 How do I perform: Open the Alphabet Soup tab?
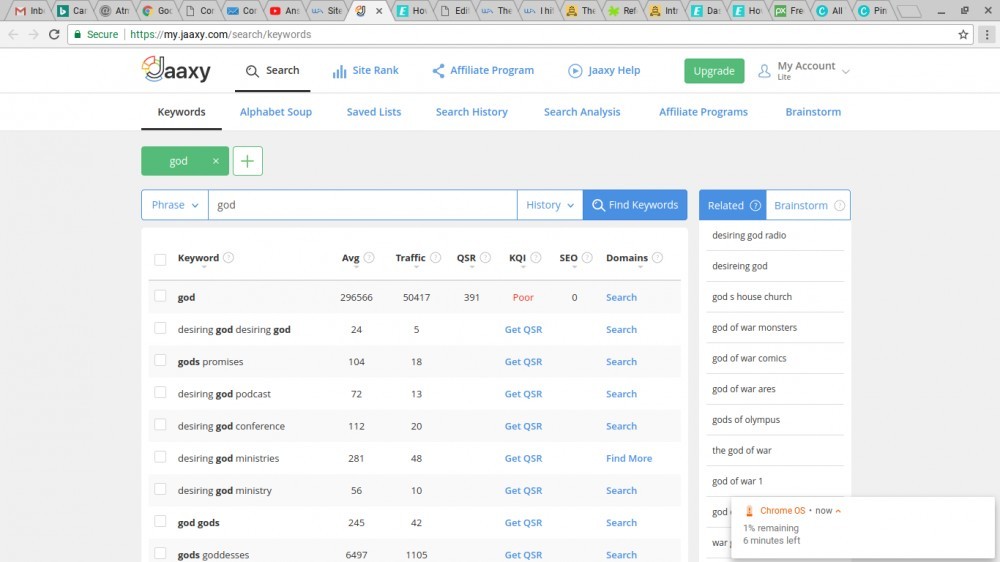point(276,112)
